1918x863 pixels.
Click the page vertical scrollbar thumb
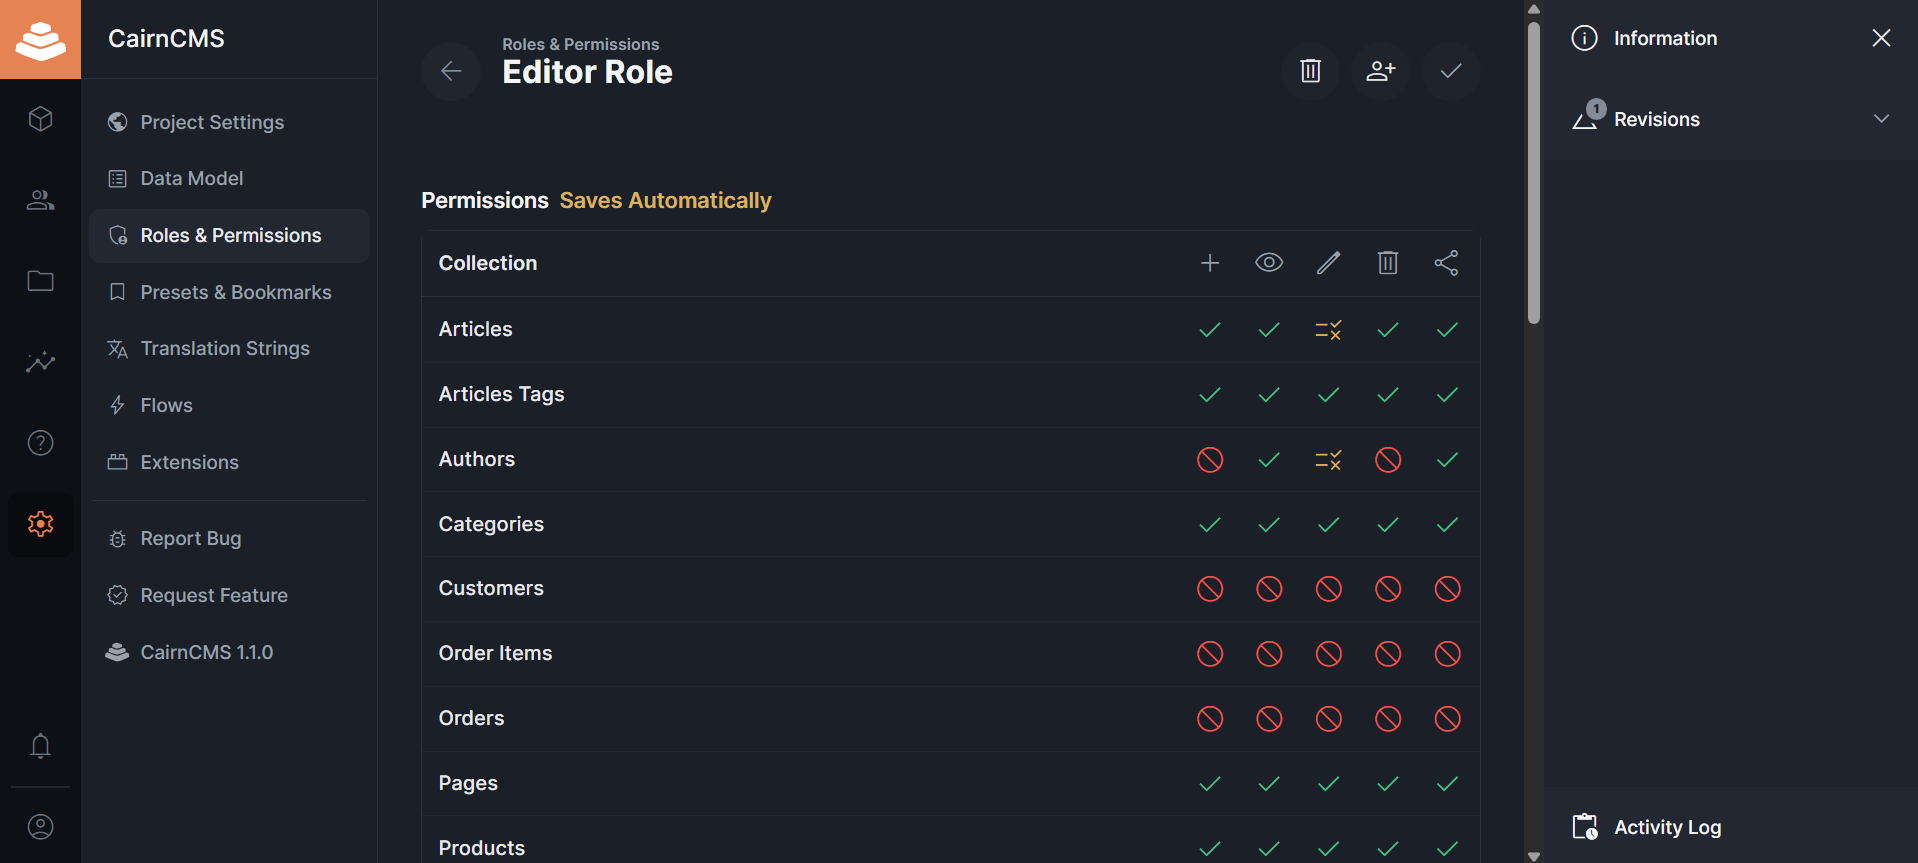click(1533, 172)
